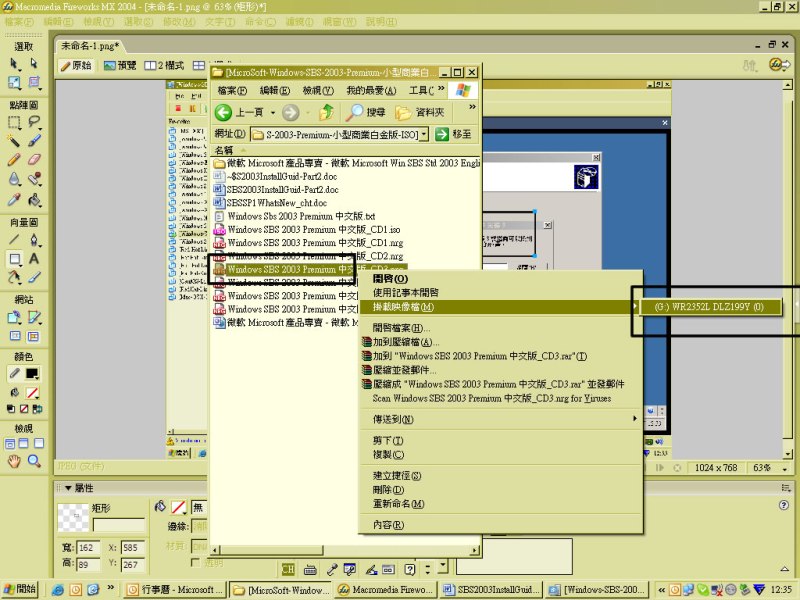
Task: Choose the Freeform path tool
Action: [x=14, y=278]
